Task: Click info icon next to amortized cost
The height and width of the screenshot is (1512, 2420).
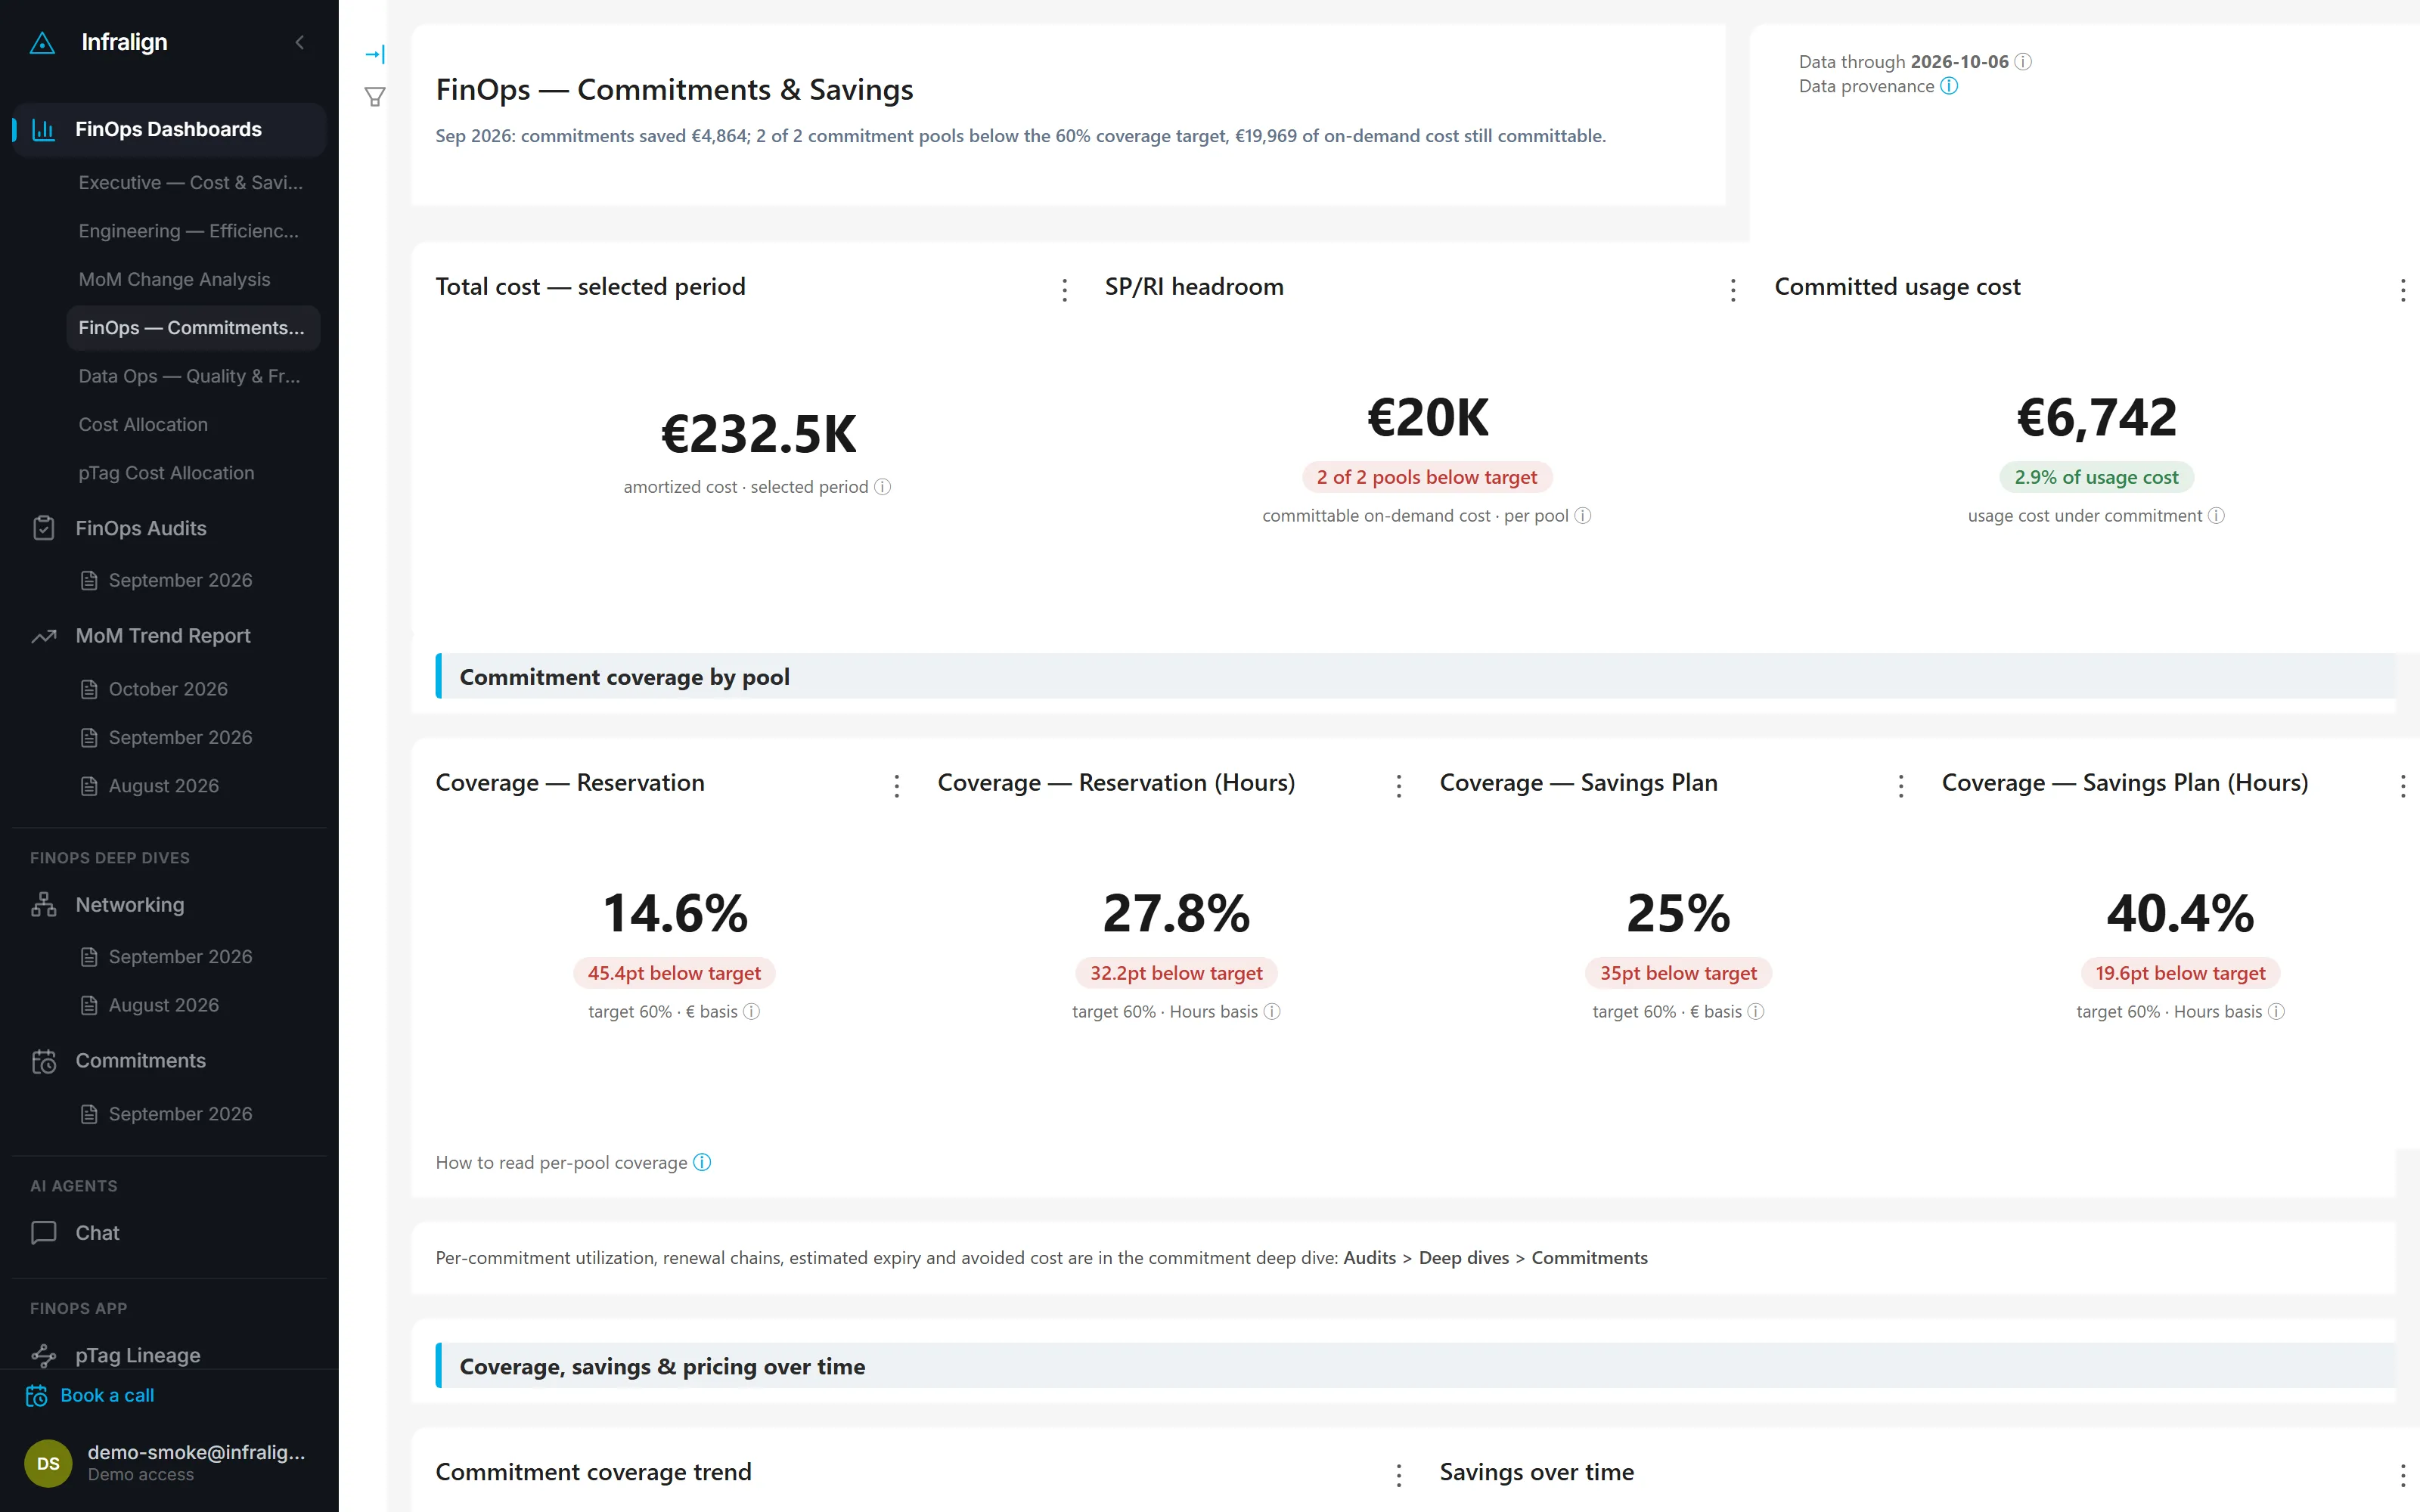Action: 882,487
